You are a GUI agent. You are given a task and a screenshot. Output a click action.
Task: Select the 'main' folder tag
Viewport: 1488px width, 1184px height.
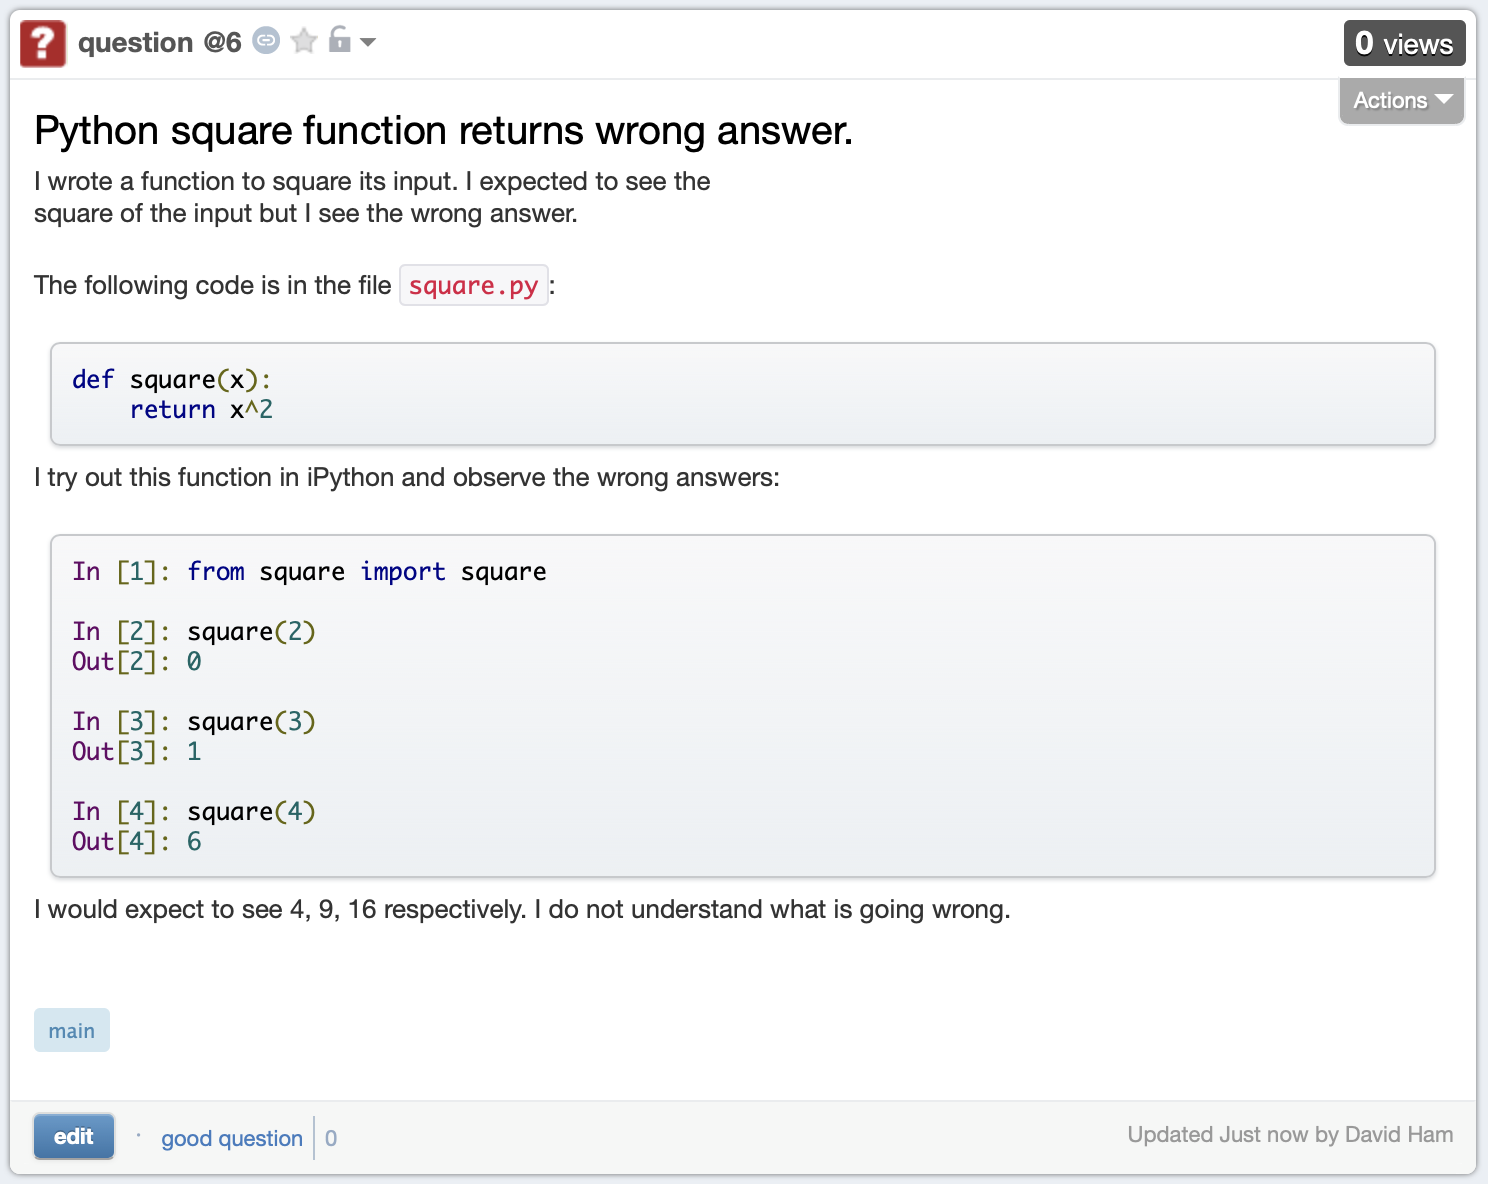(72, 1030)
